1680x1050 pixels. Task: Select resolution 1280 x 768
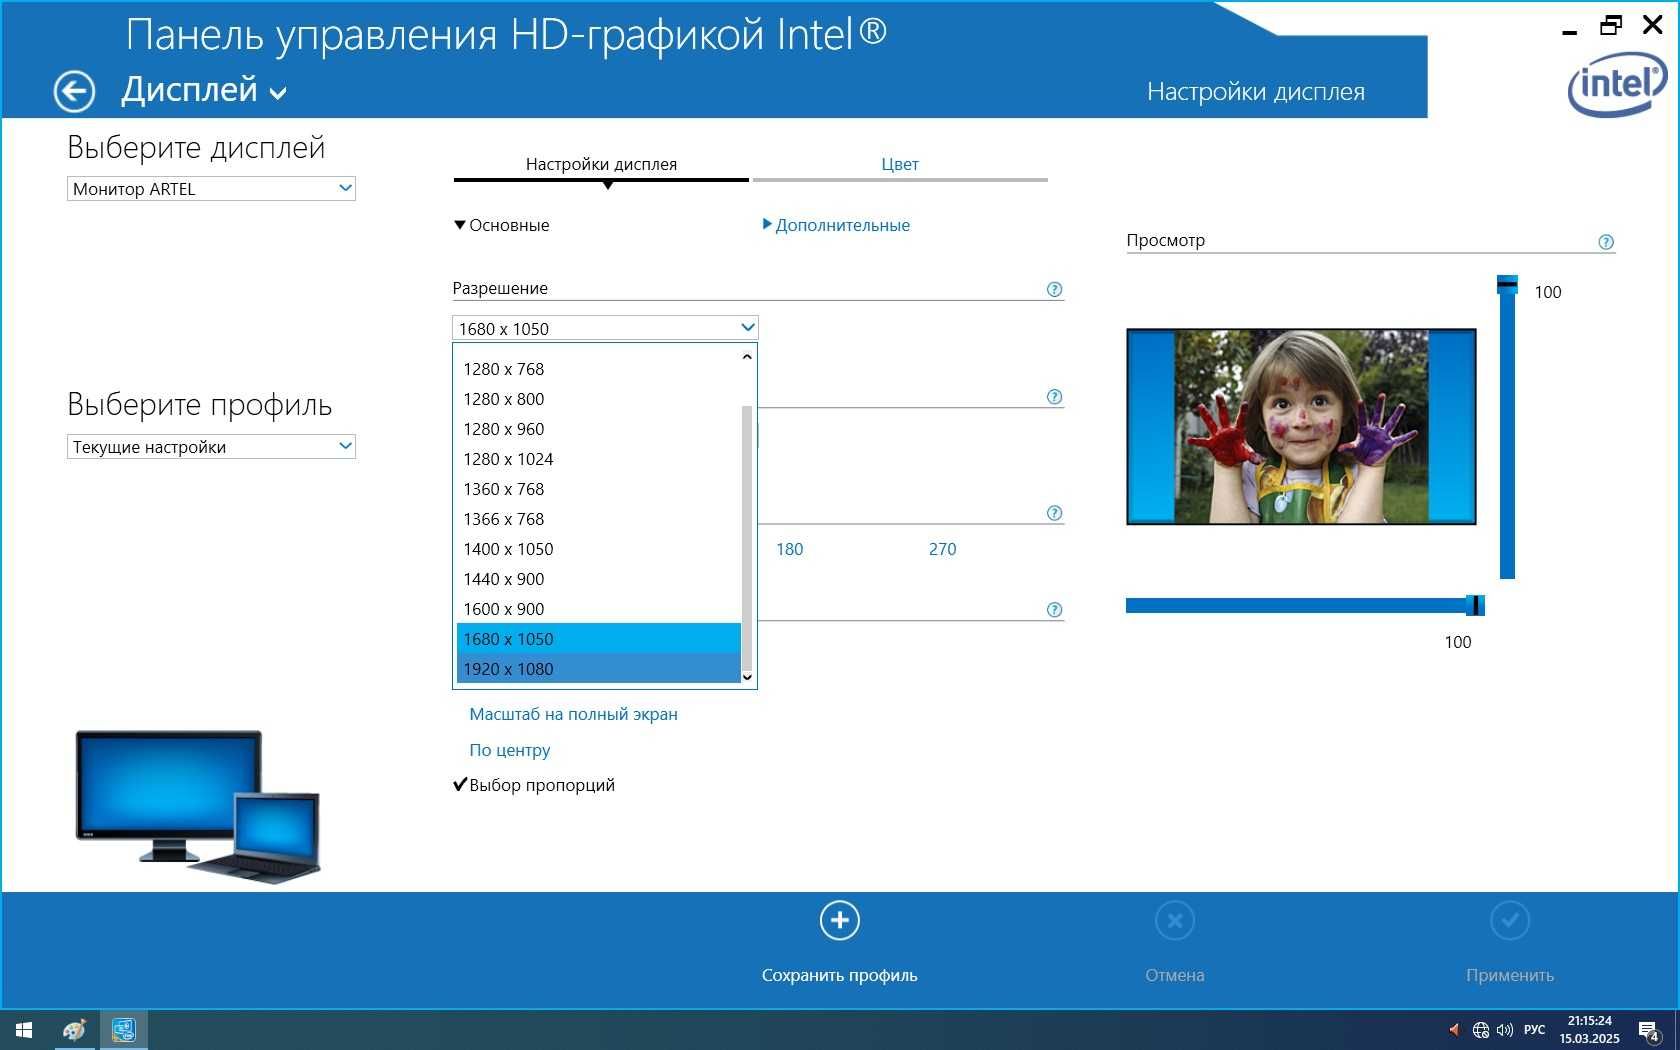598,369
